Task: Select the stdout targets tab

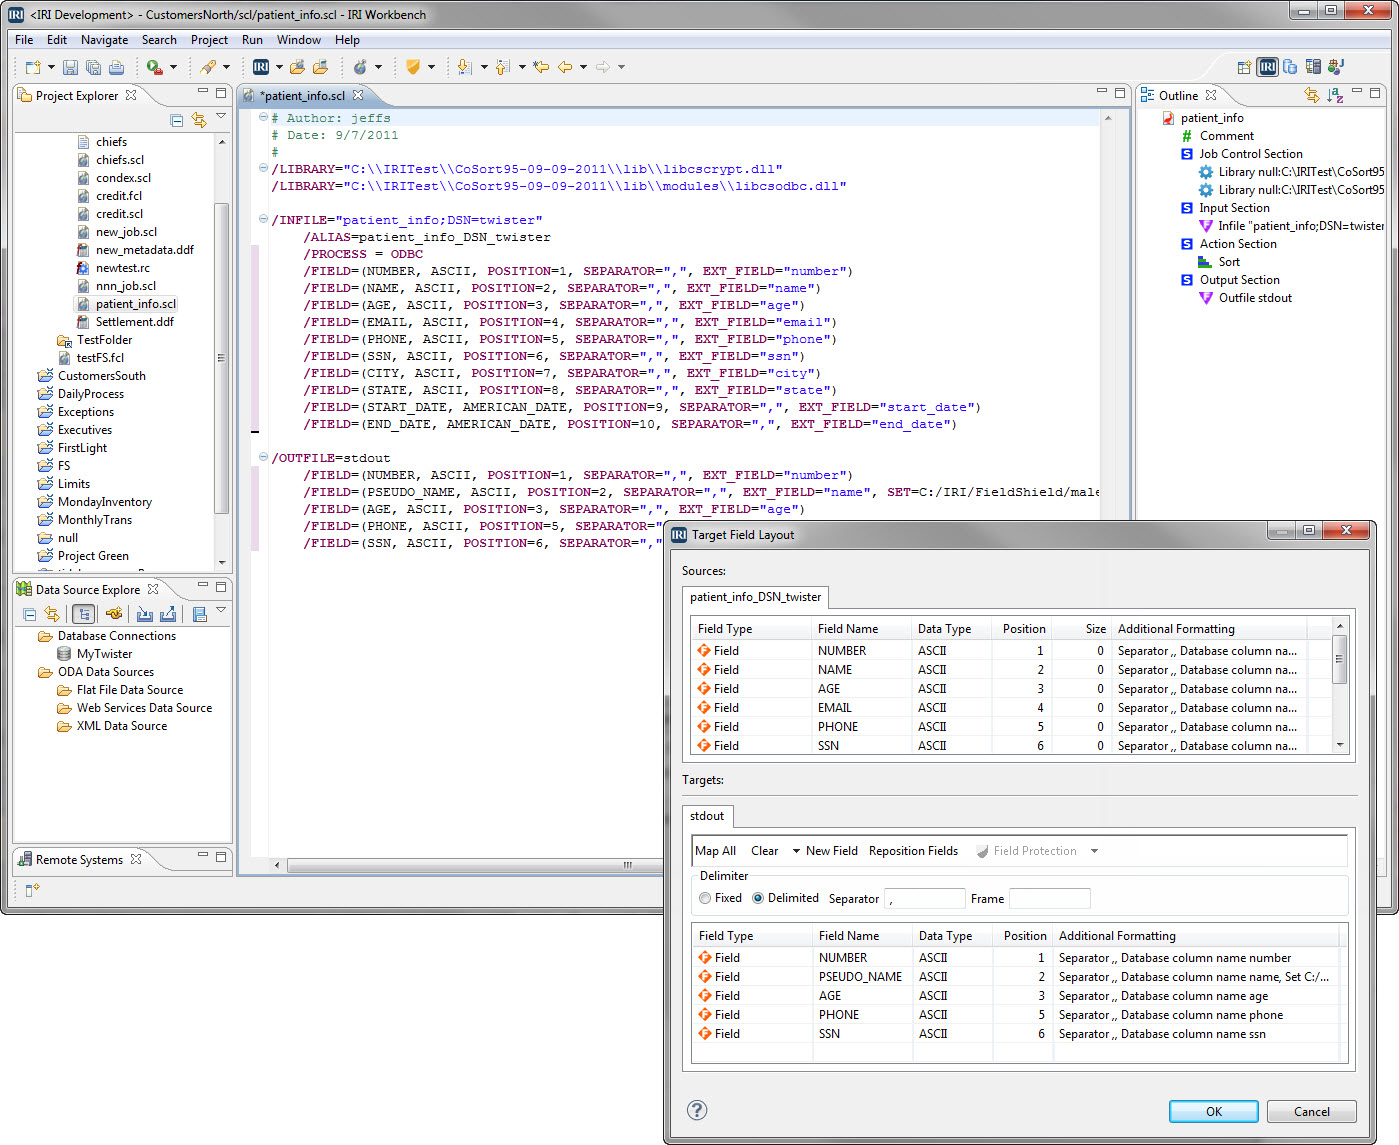Action: tap(707, 816)
